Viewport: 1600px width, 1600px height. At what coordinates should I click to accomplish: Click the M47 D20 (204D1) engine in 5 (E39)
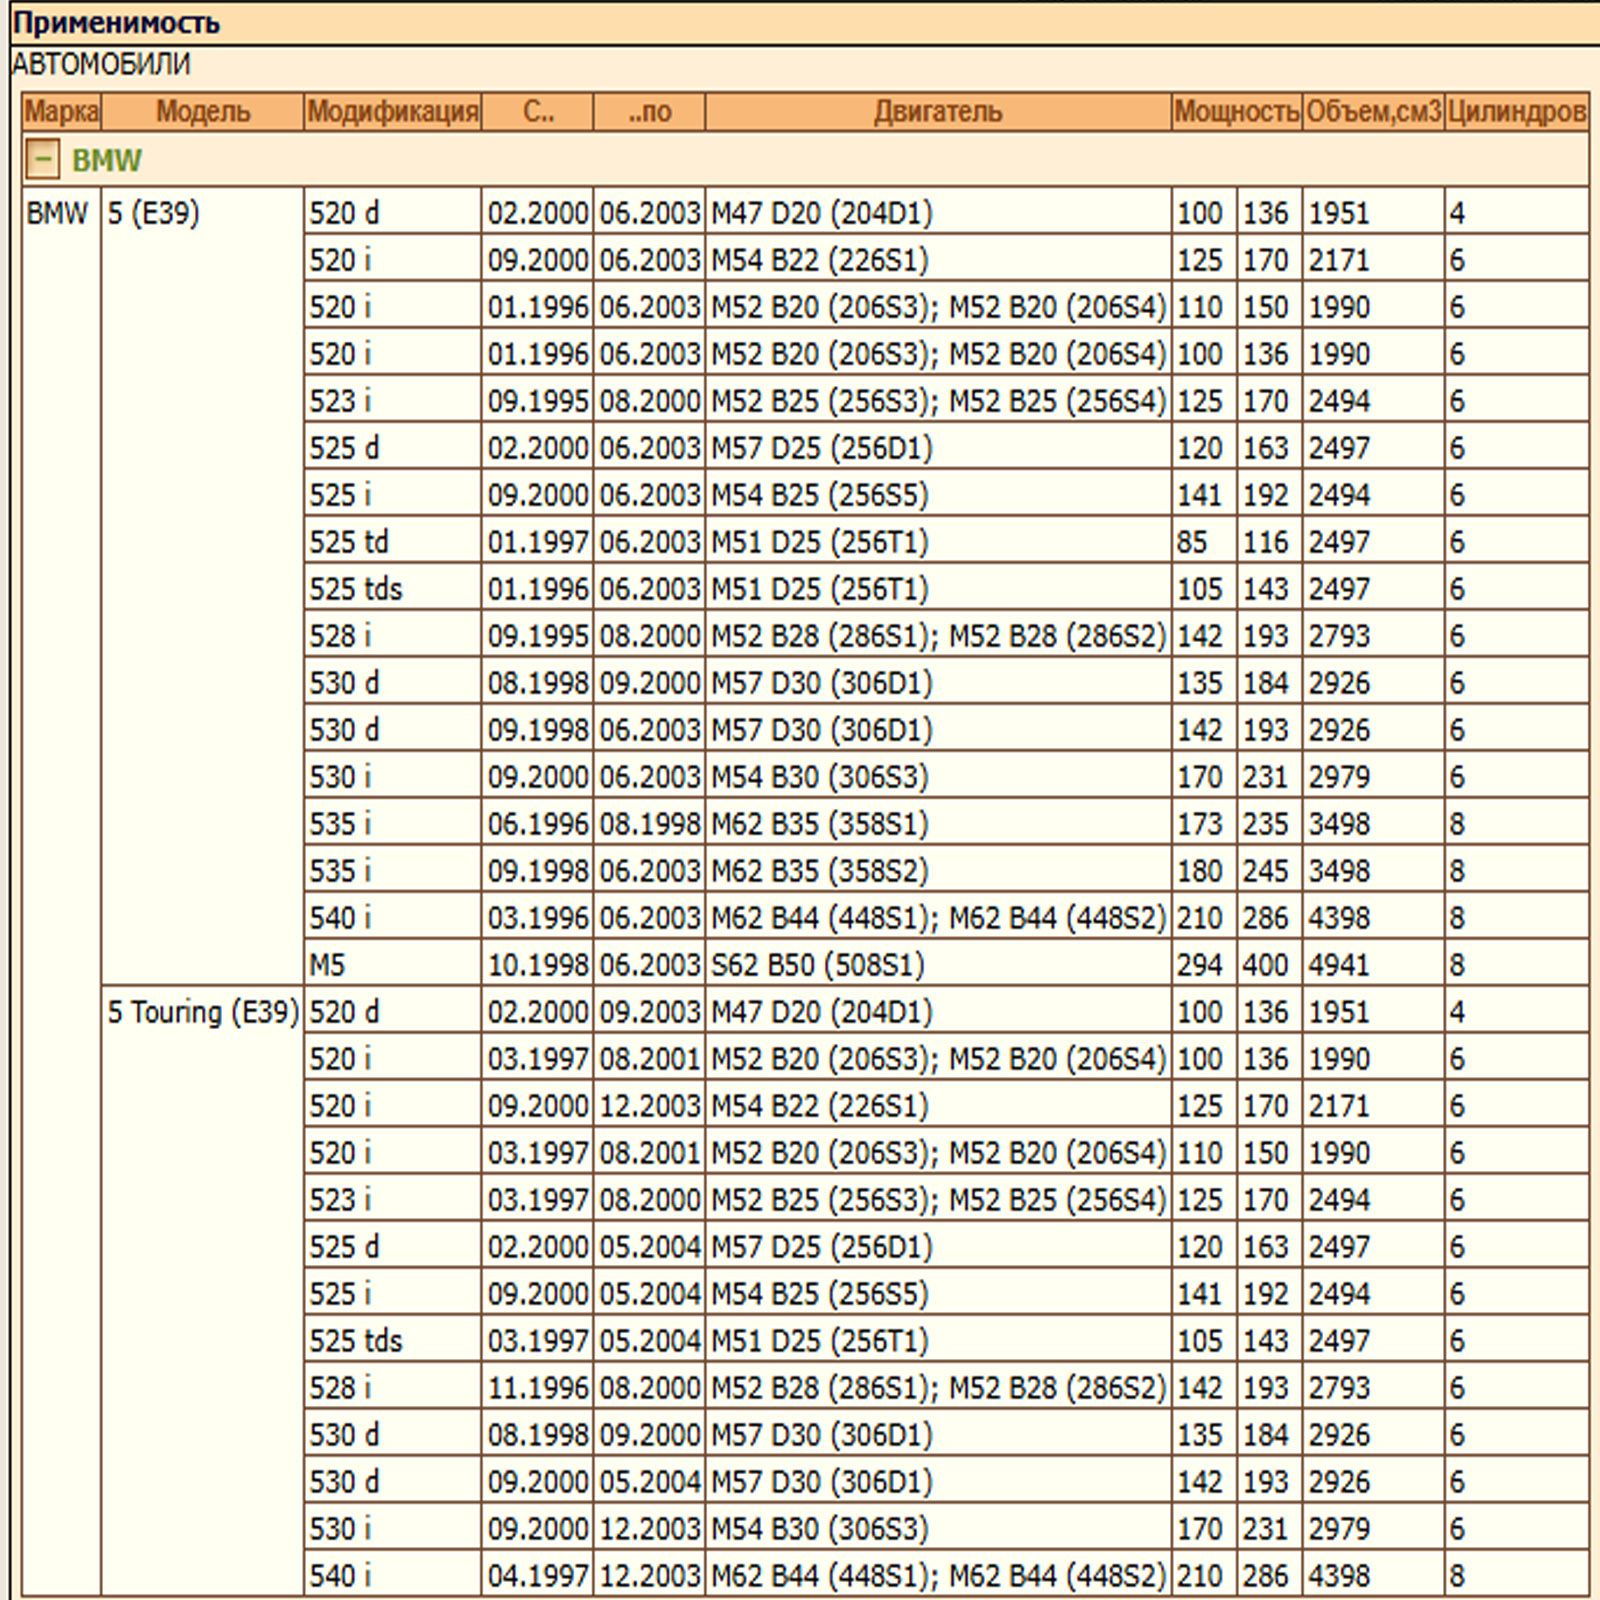coord(822,213)
